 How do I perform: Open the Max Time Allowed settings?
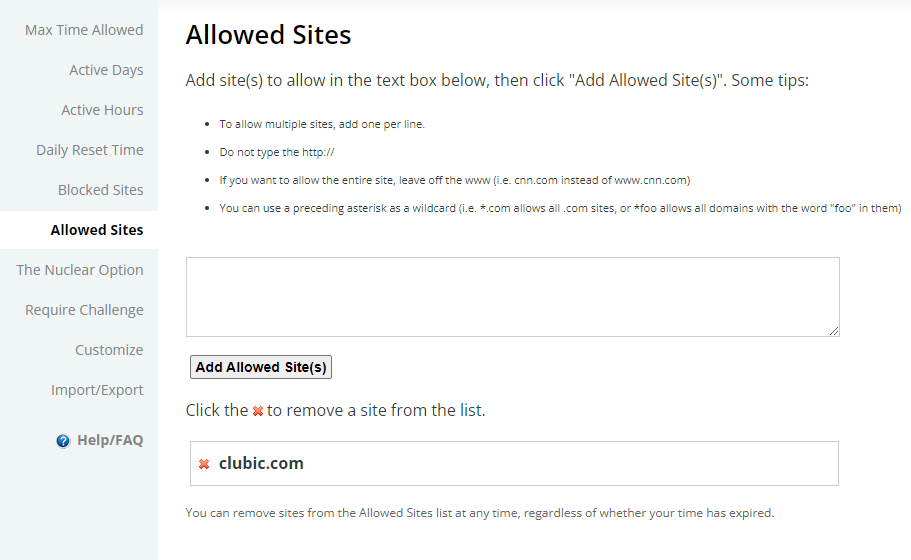(84, 30)
